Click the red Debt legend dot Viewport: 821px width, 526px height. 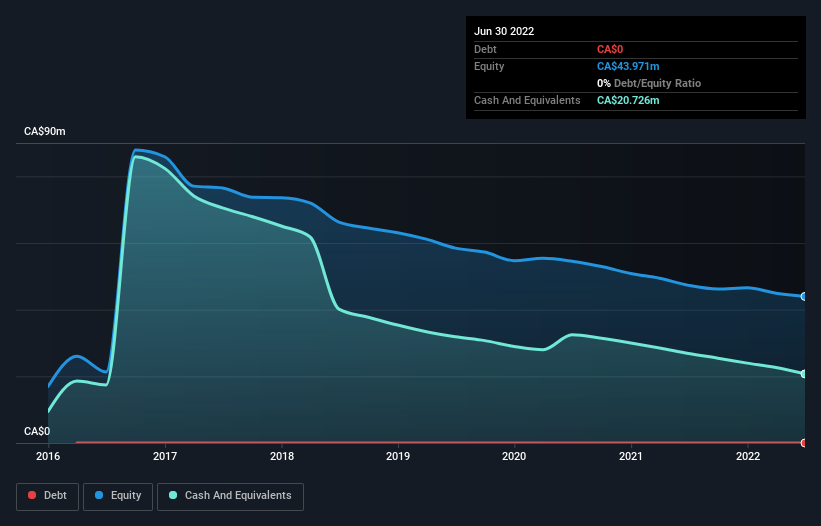[x=32, y=495]
